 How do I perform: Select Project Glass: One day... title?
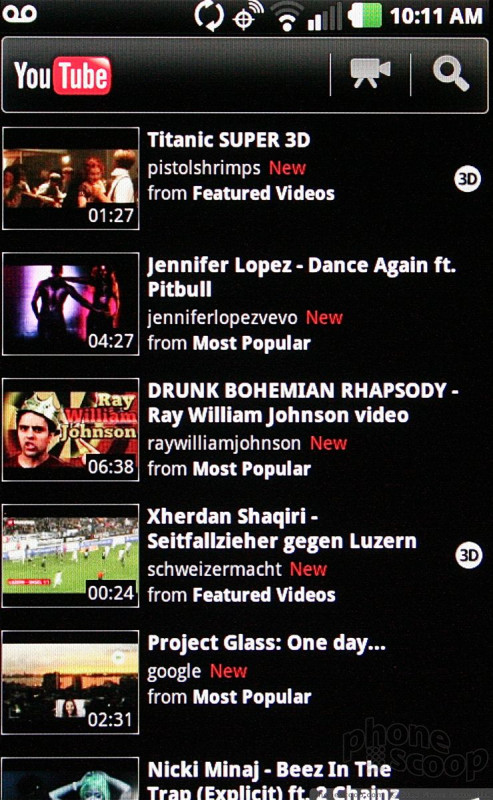click(266, 643)
